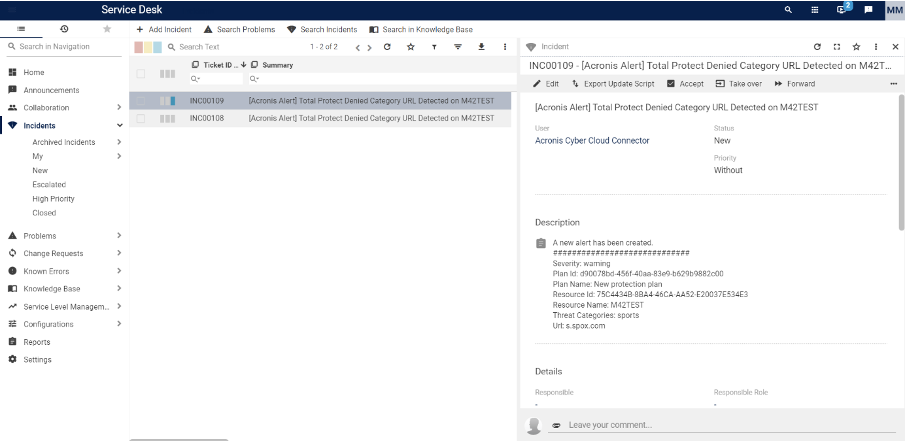Expand Archived Incidents chevron
Screen dimensions: 906x442
119,142
